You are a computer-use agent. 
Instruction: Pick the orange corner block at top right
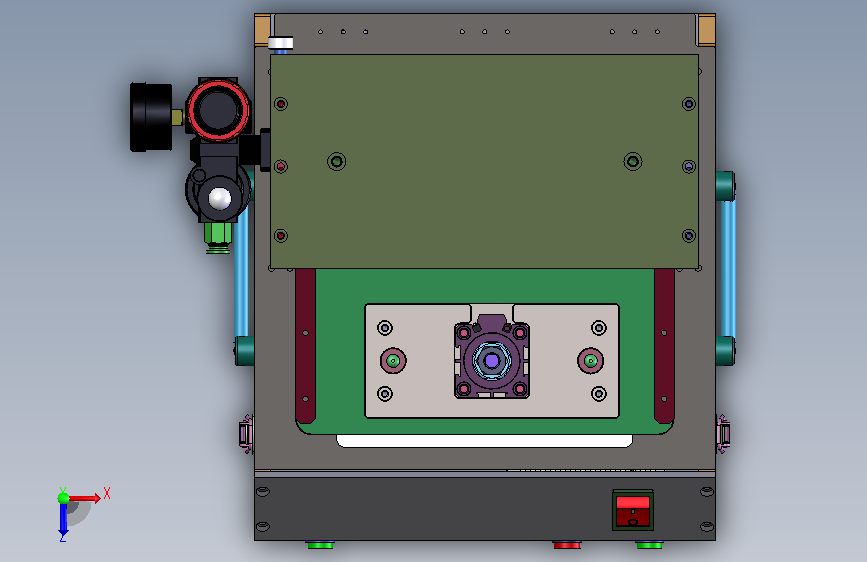707,30
